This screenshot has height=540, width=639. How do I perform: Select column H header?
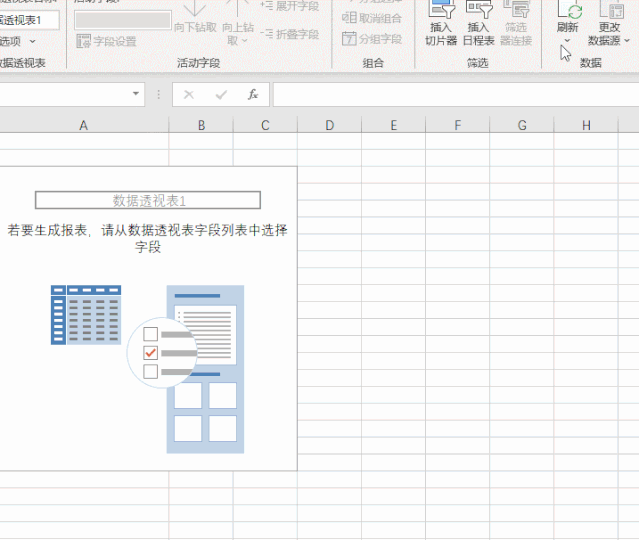[586, 125]
